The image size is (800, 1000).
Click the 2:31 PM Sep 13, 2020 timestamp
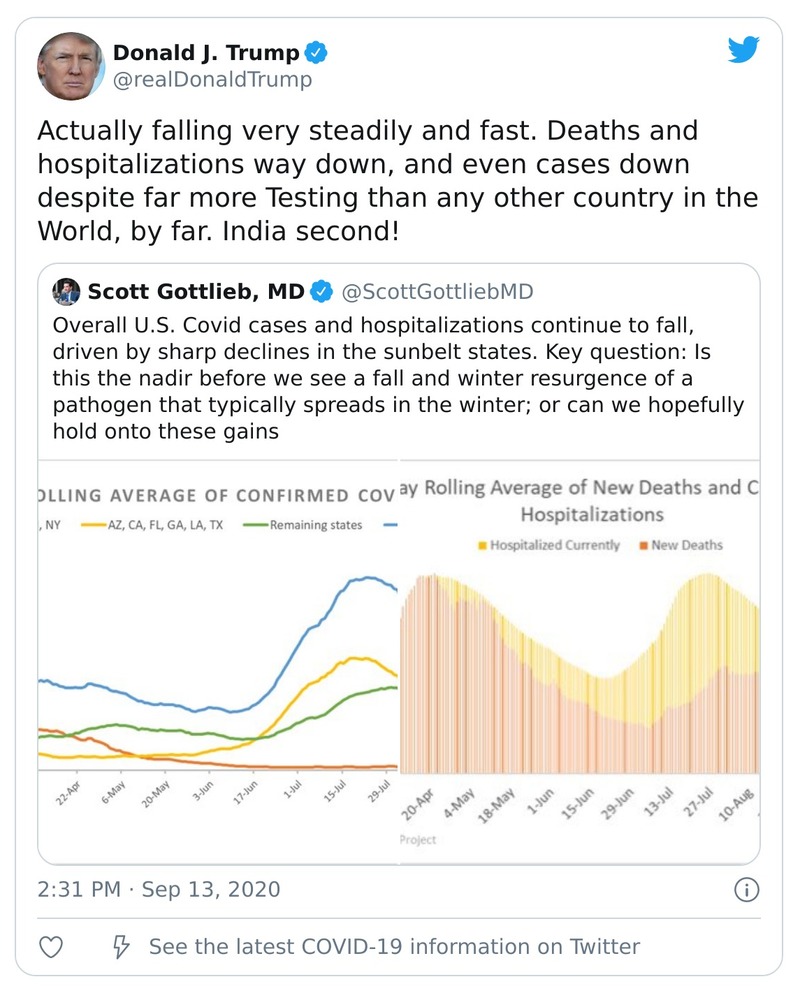pos(159,889)
